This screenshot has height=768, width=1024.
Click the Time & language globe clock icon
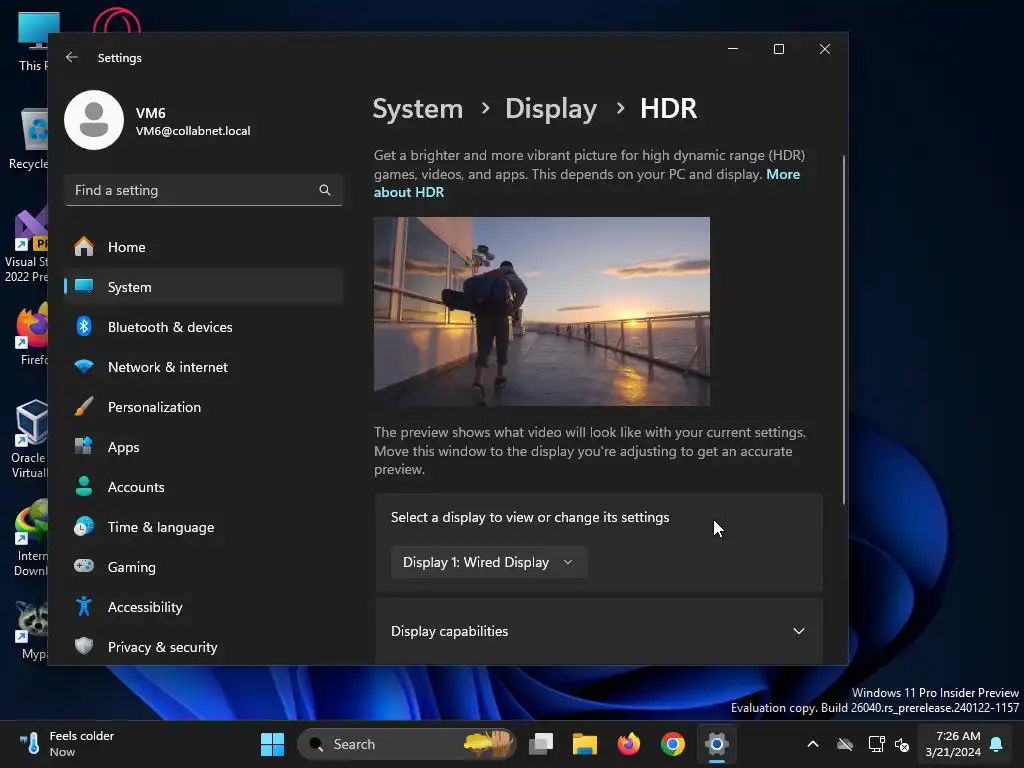84,526
